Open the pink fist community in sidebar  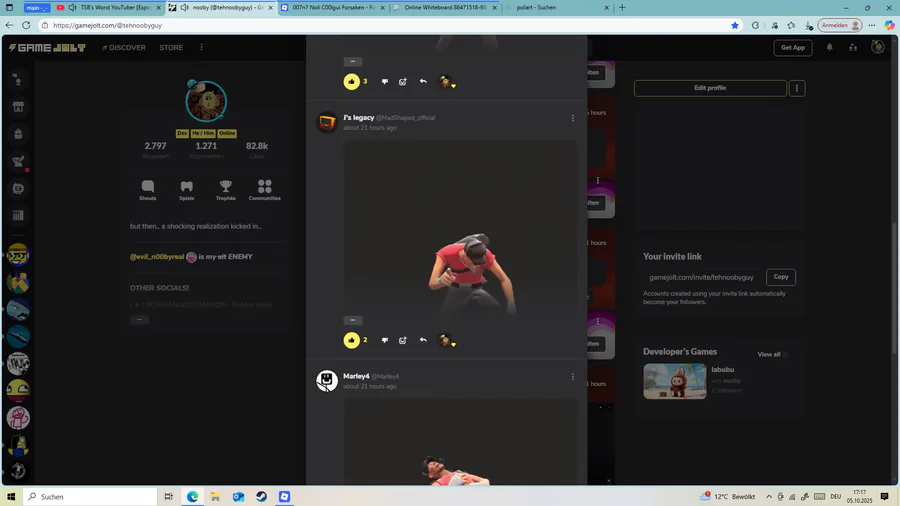[x=18, y=417]
